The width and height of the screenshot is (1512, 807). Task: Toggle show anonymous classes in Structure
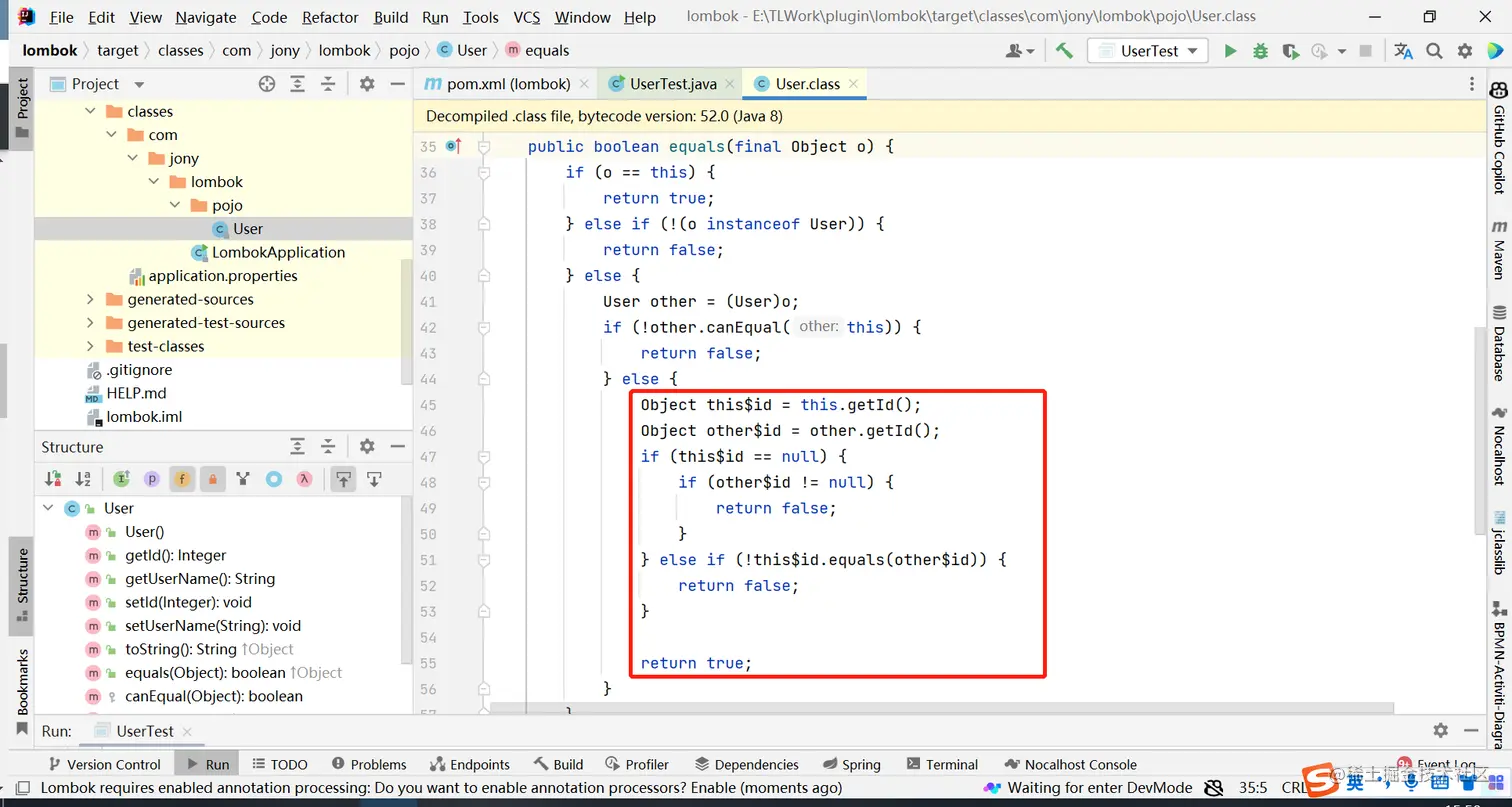[273, 479]
